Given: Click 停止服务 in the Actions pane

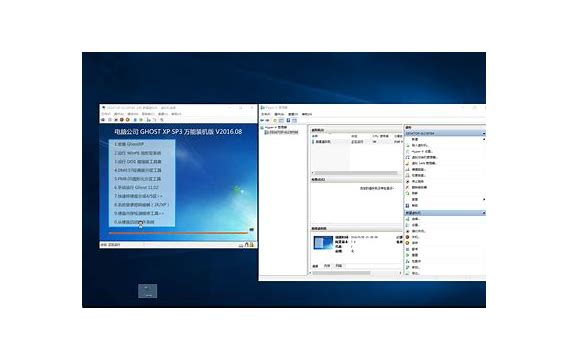Looking at the screenshot, I should click(418, 181).
